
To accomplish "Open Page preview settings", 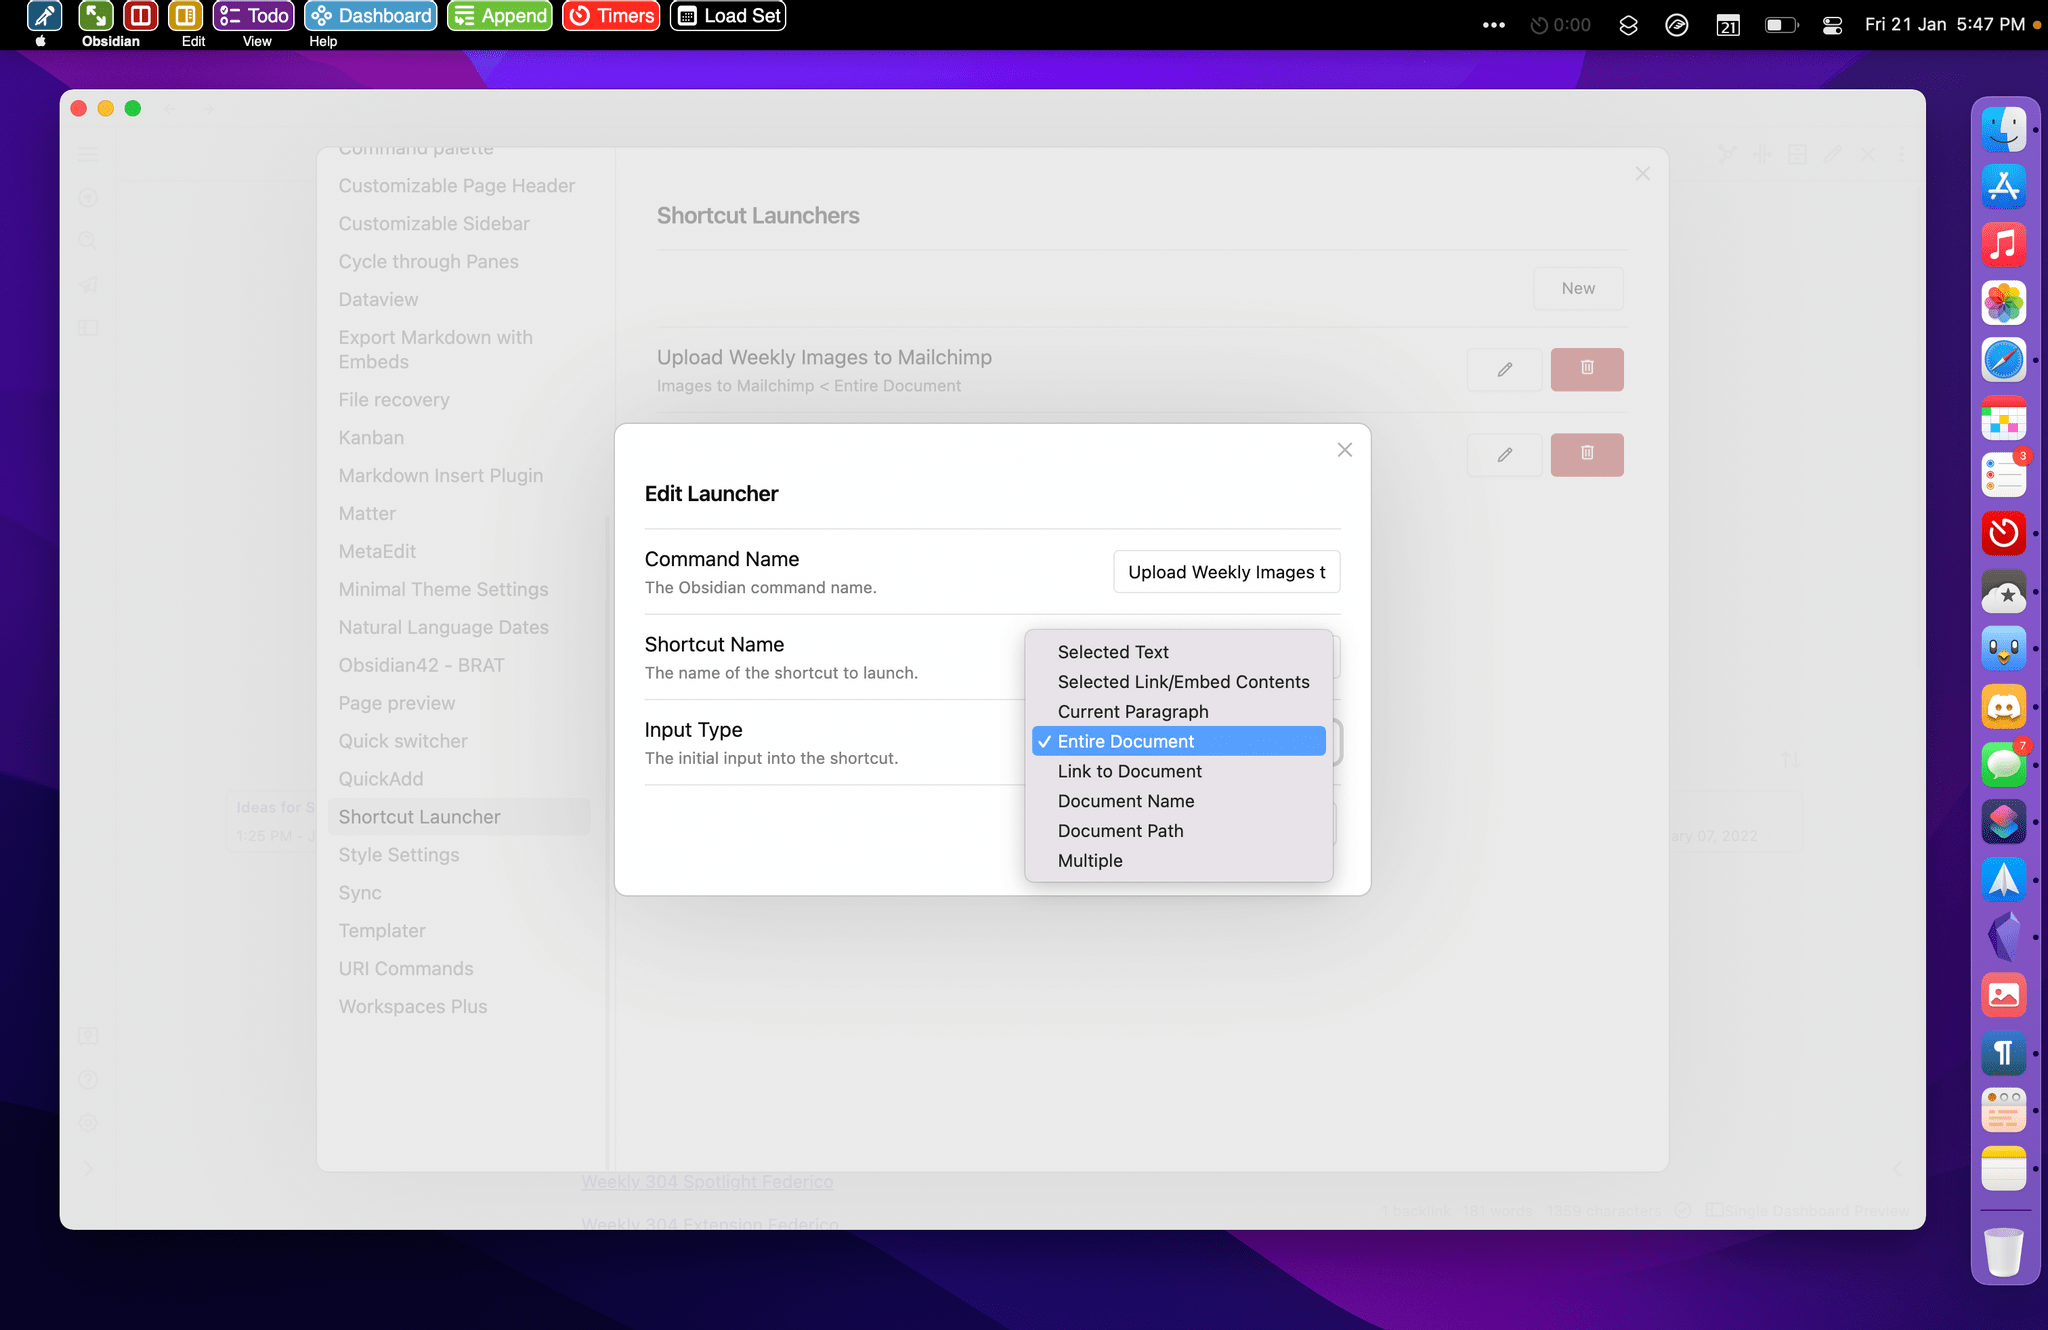I will tap(396, 704).
